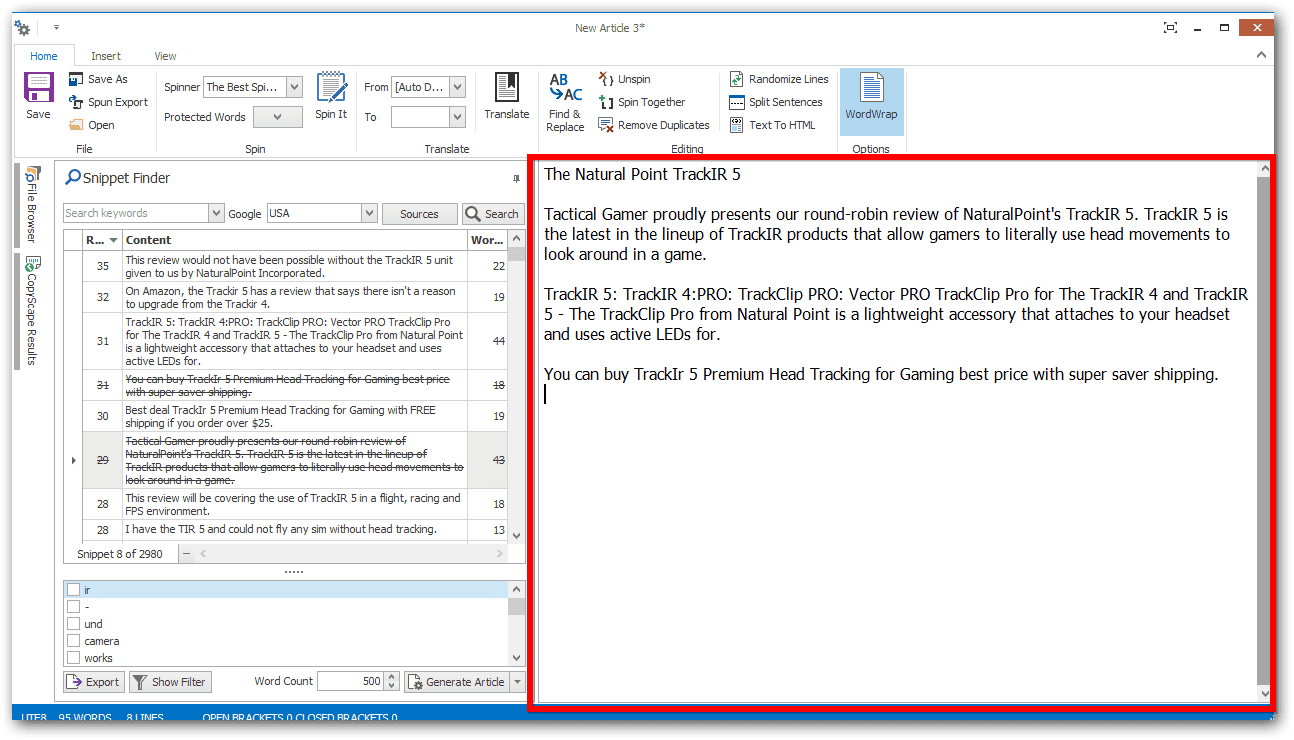This screenshot has height=740, width=1294.
Task: Click the editor heading 'The Natural Point TrackIR 5'
Action: tap(642, 175)
